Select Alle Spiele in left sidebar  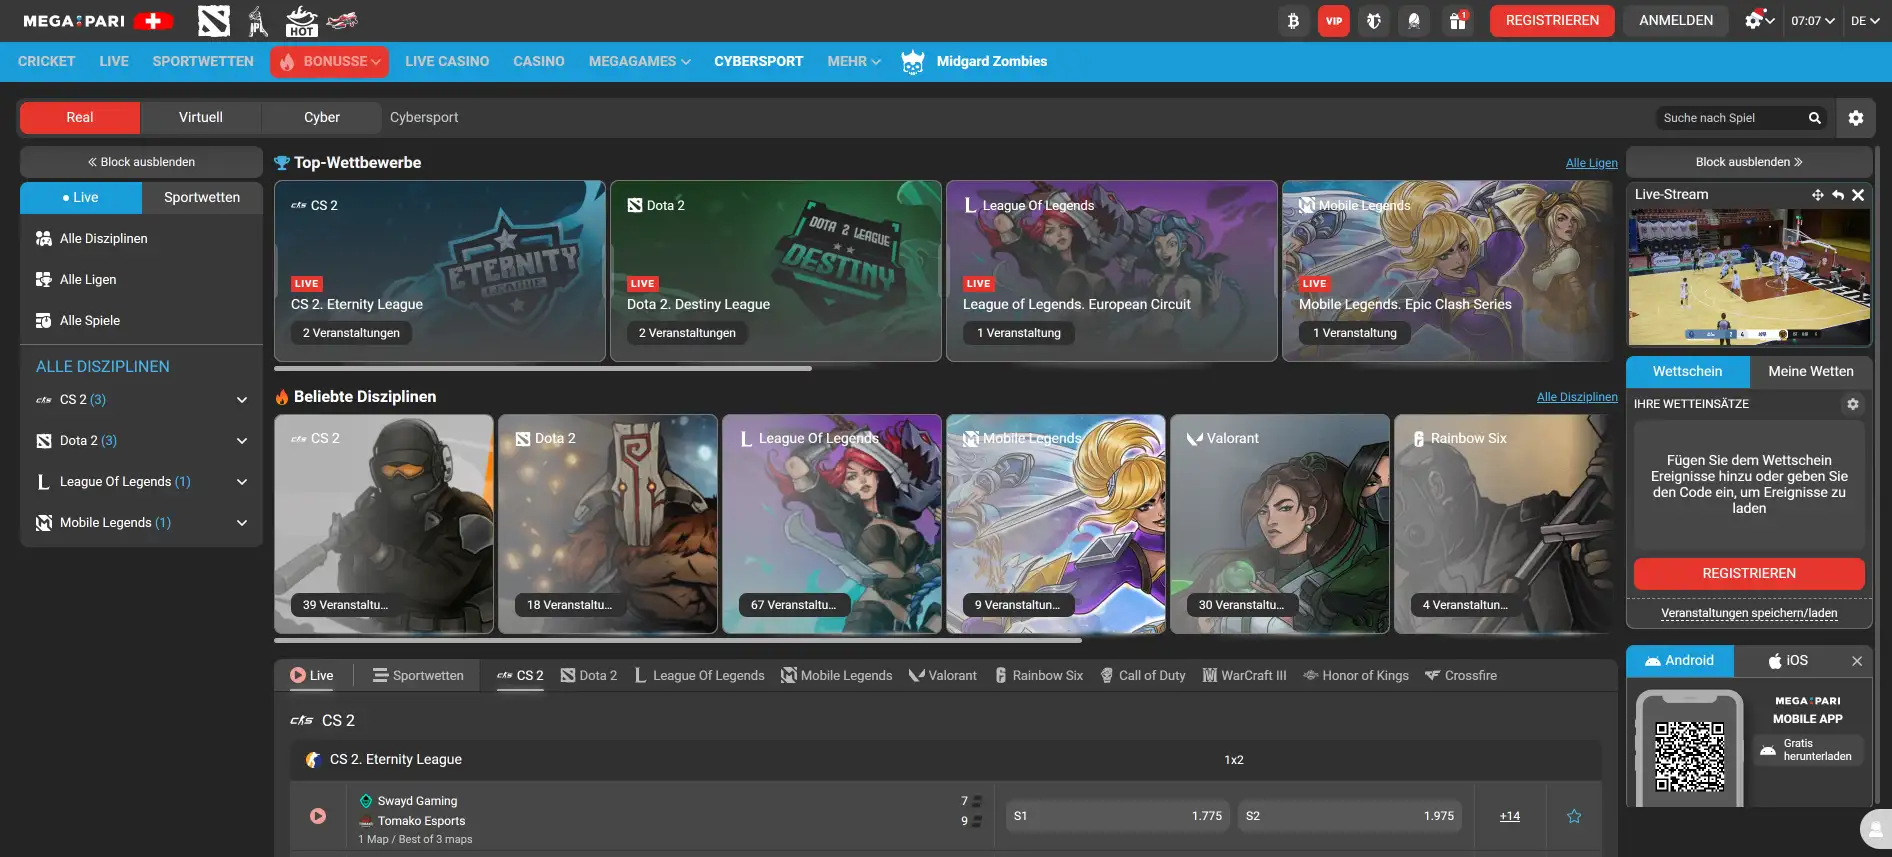[141, 320]
